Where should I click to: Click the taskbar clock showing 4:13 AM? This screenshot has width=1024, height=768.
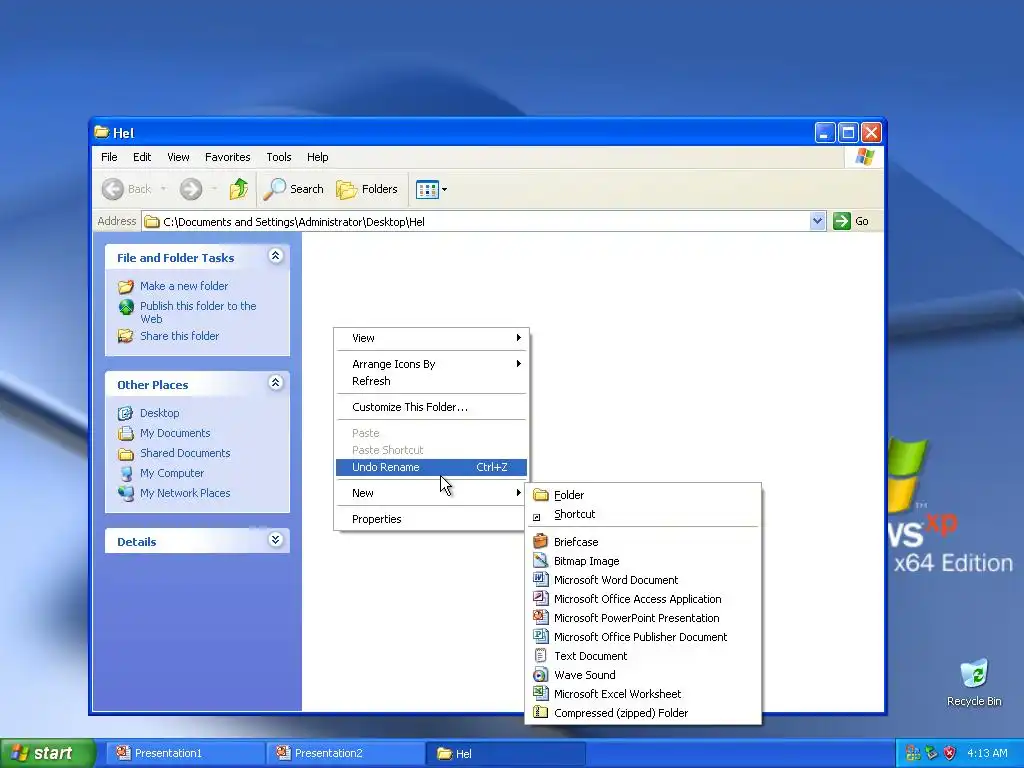tap(987, 753)
